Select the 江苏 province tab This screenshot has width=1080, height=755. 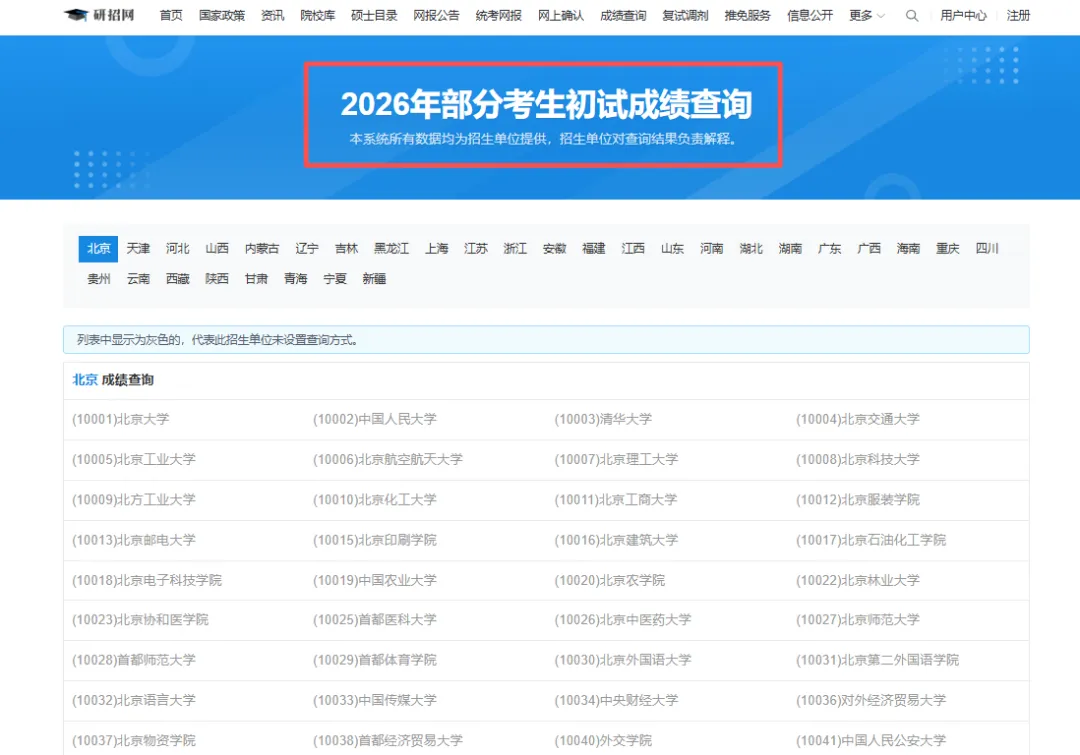click(x=475, y=249)
